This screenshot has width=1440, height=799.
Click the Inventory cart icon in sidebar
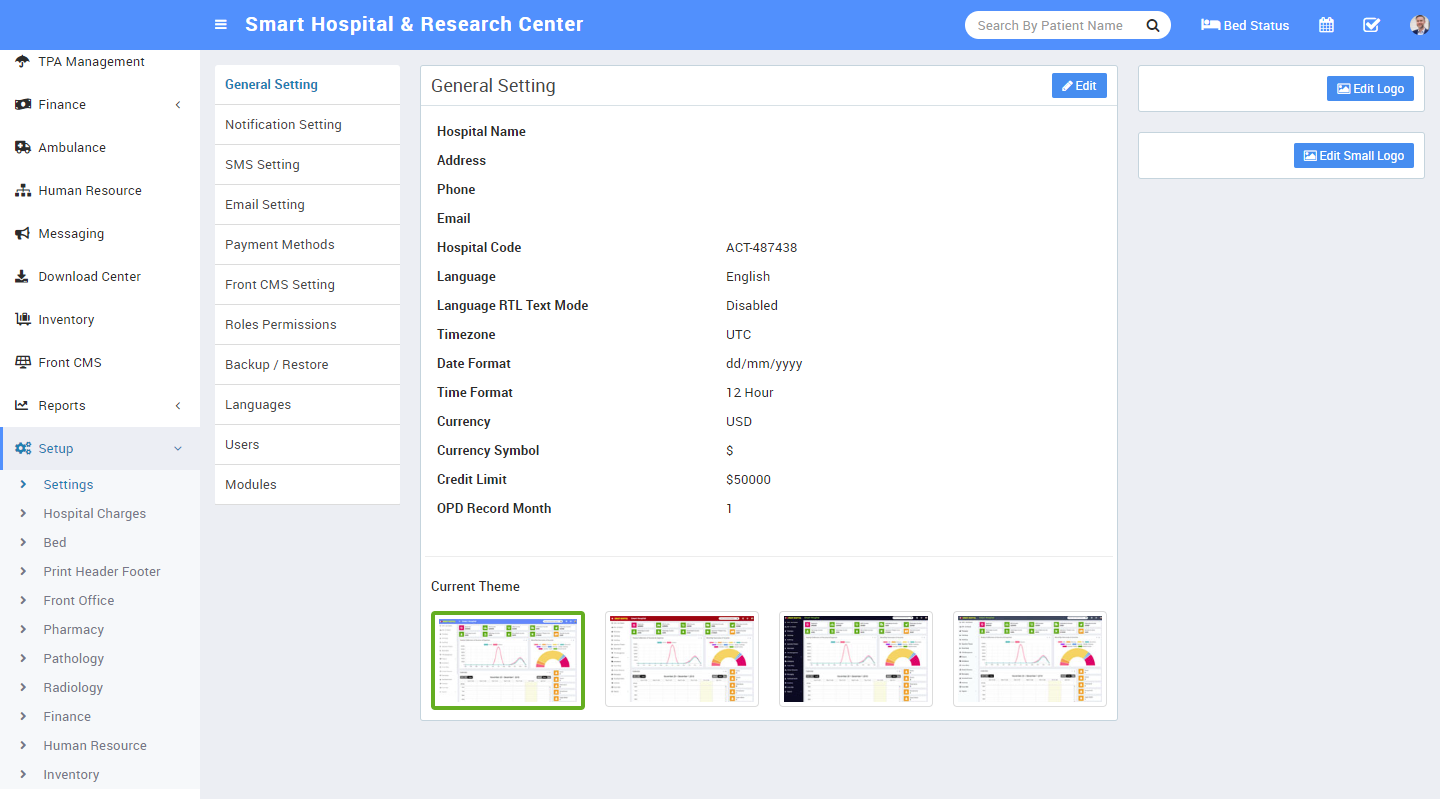click(22, 319)
